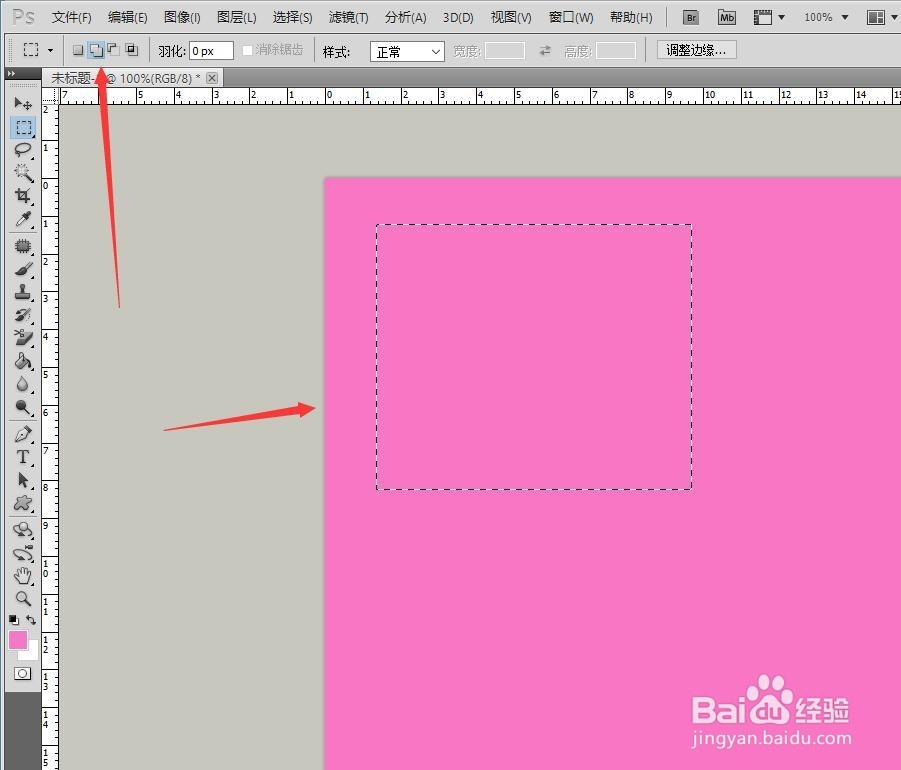Image resolution: width=901 pixels, height=770 pixels.
Task: Open the 滤镜(T) menu
Action: 348,17
